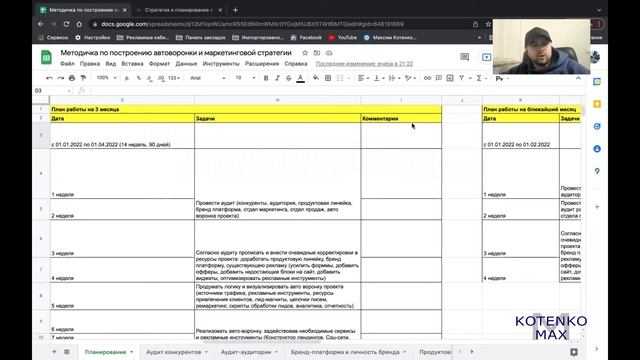Open the Файл menu
The width and height of the screenshot is (640, 360).
(67, 64)
